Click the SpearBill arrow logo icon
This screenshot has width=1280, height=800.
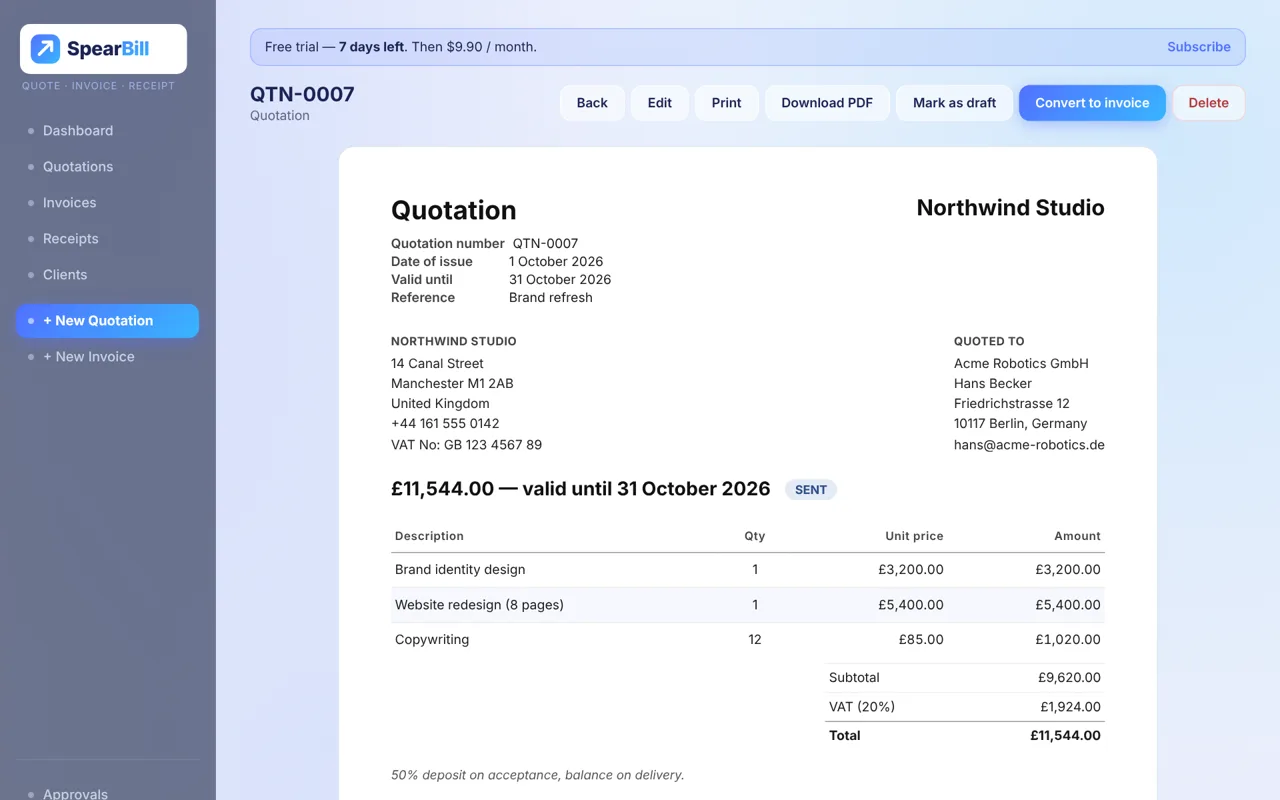[45, 49]
